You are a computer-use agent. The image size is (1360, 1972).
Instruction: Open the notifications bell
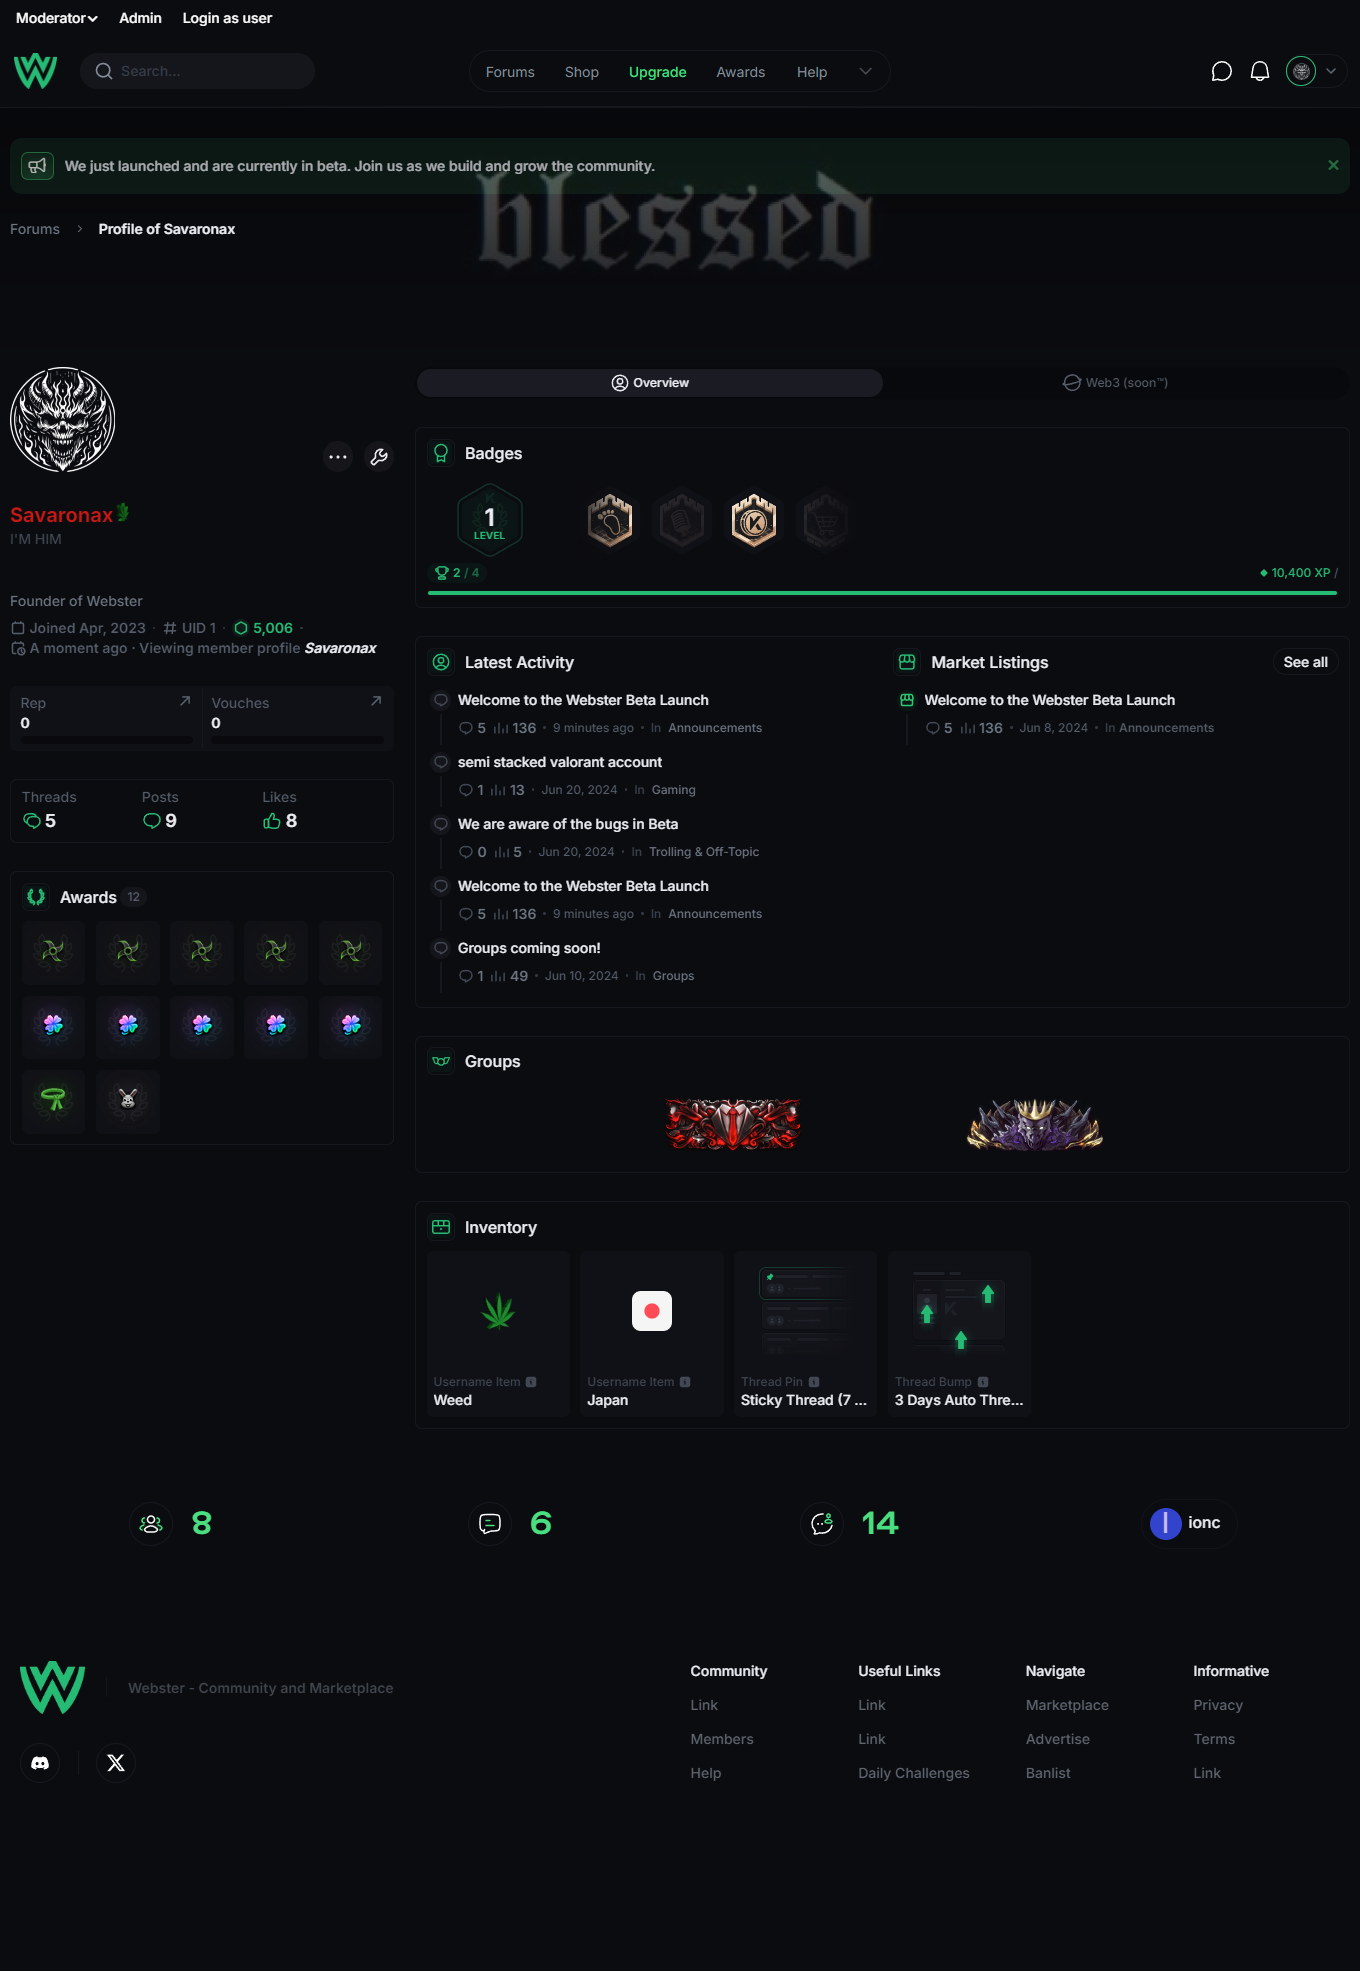[1260, 71]
